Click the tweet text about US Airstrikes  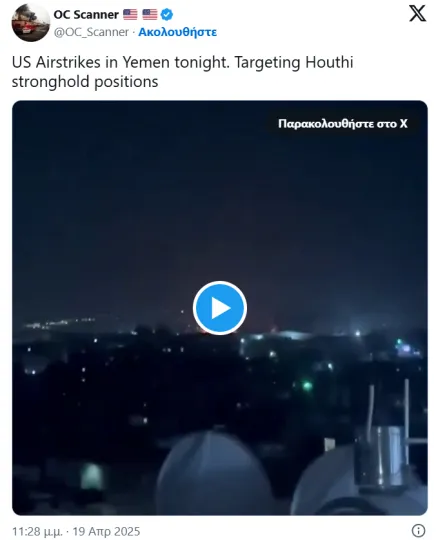[183, 72]
